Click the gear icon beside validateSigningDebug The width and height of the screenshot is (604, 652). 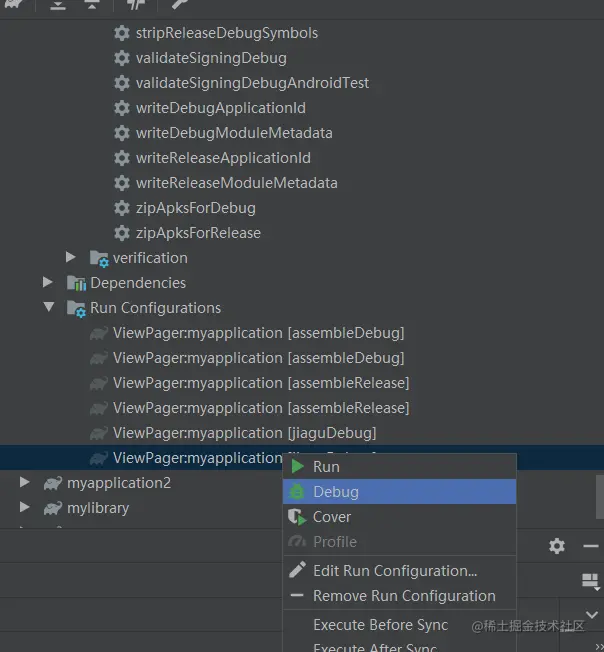(x=122, y=58)
